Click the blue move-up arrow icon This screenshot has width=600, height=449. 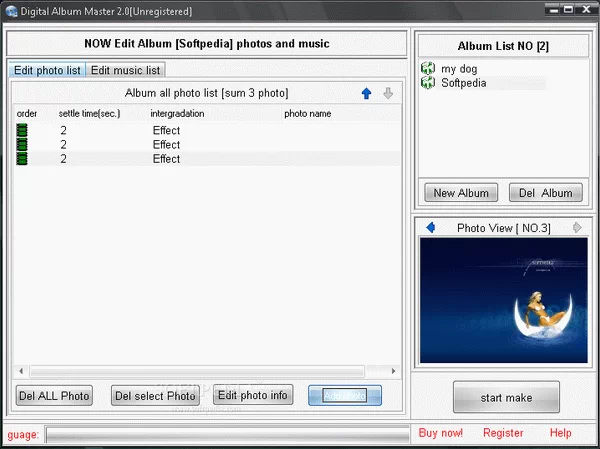click(x=366, y=93)
